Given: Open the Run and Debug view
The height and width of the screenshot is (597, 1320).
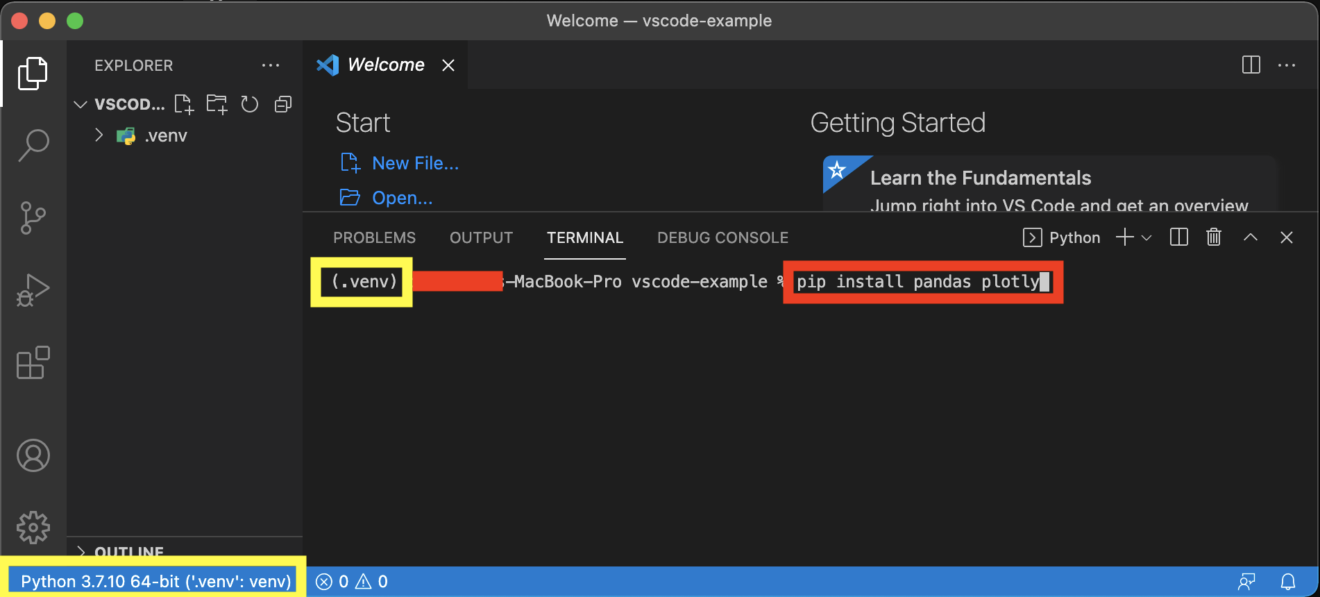Looking at the screenshot, I should pyautogui.click(x=33, y=290).
